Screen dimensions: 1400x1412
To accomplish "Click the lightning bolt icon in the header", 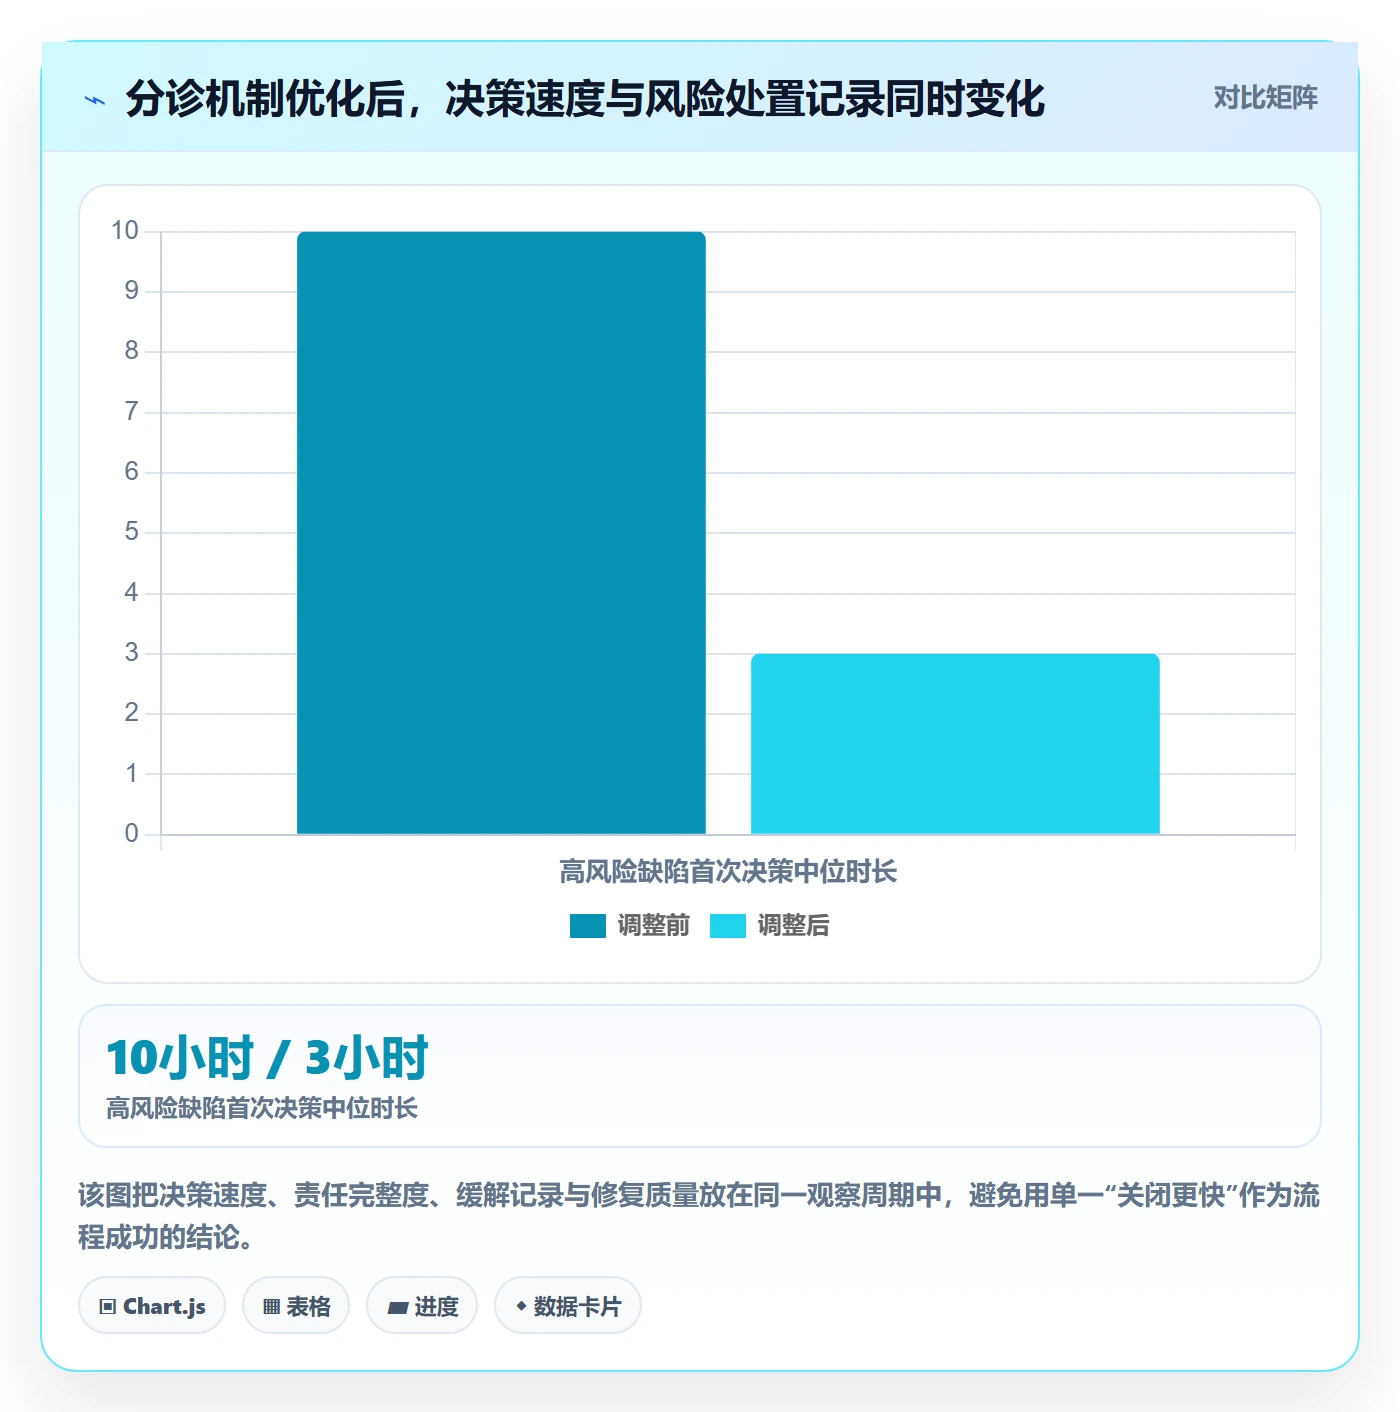I will 95,100.
